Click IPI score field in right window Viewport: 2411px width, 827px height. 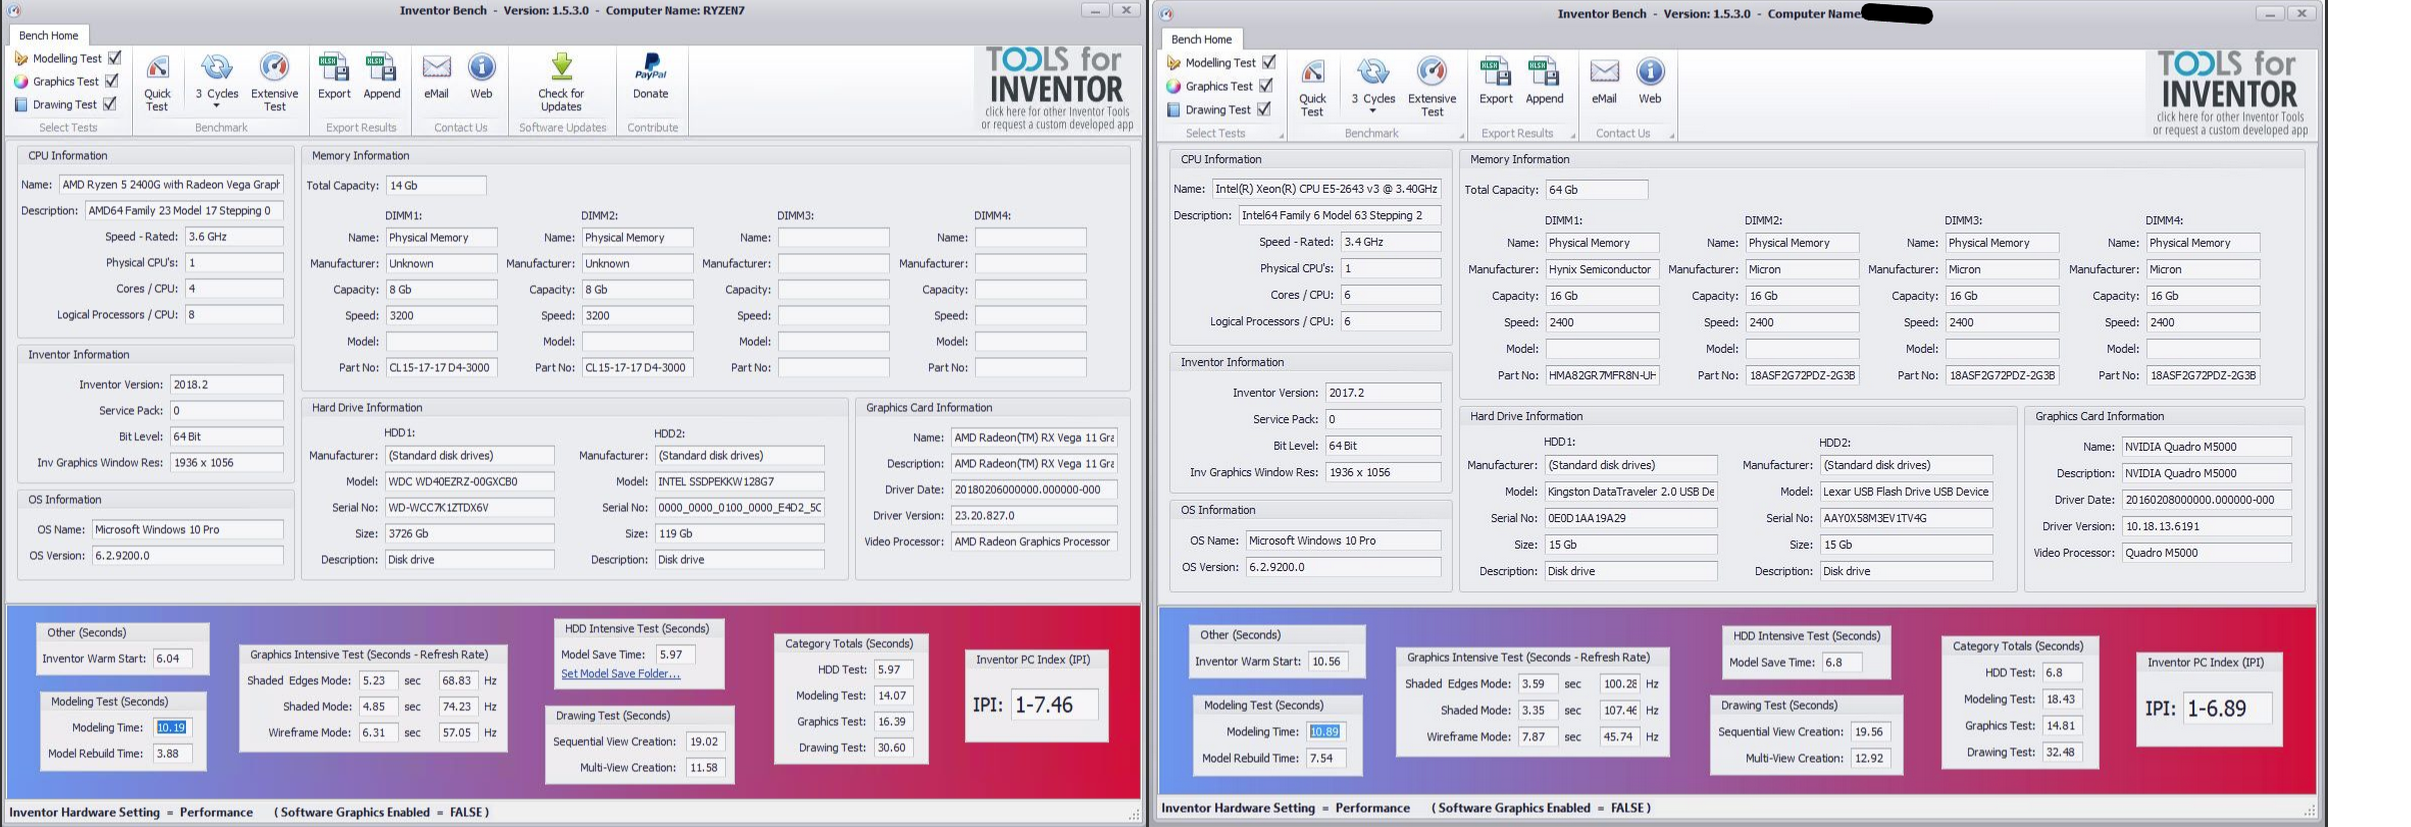(x=2227, y=708)
